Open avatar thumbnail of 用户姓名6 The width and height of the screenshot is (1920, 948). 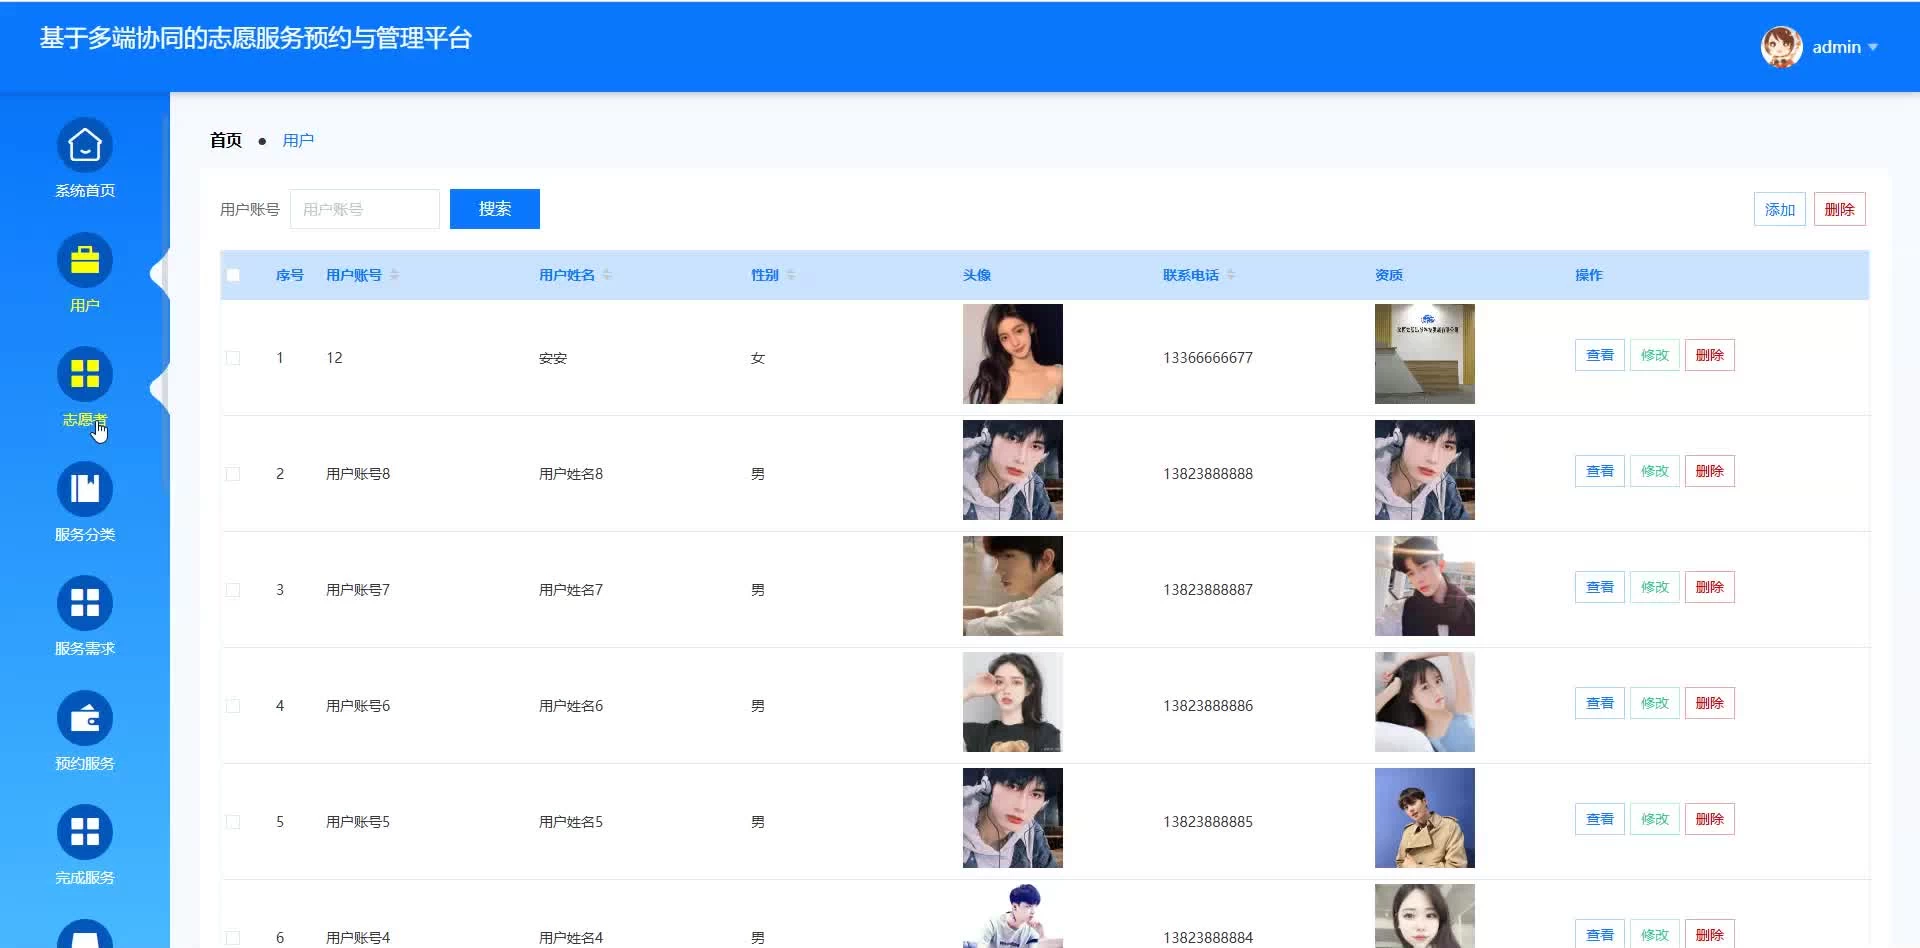tap(1013, 702)
